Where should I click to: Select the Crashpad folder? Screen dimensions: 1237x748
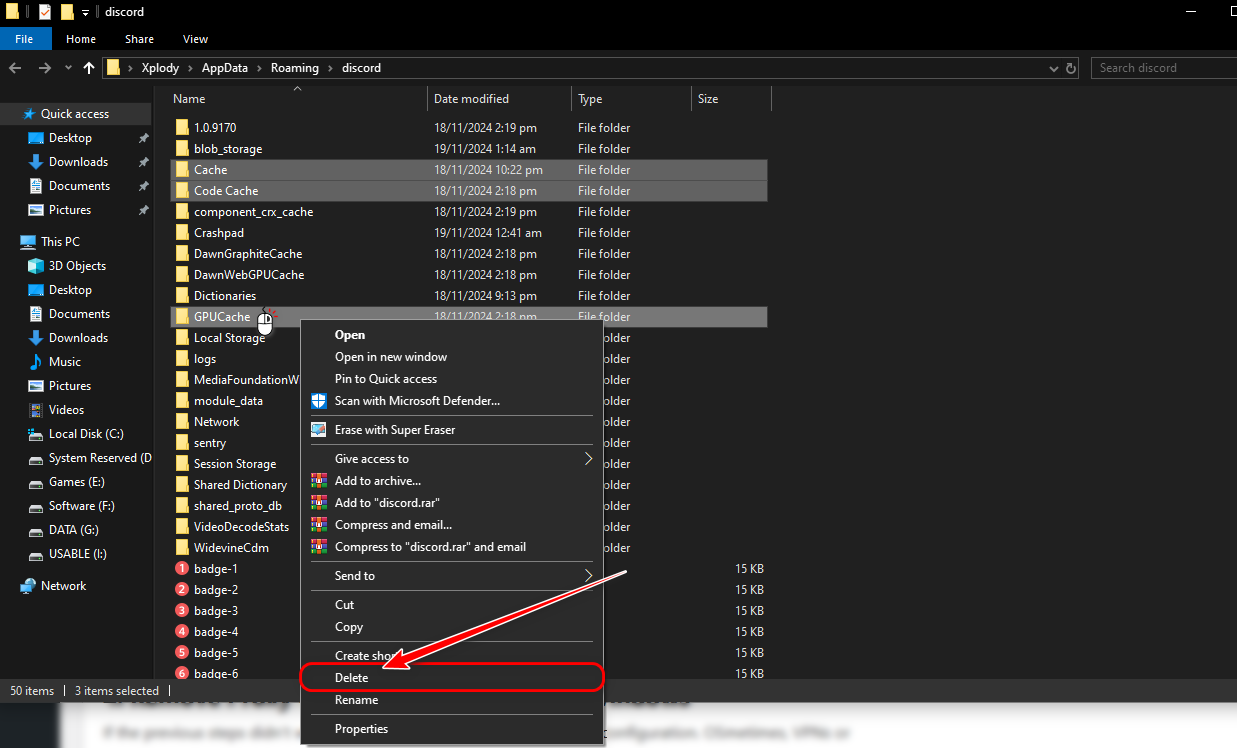(219, 233)
